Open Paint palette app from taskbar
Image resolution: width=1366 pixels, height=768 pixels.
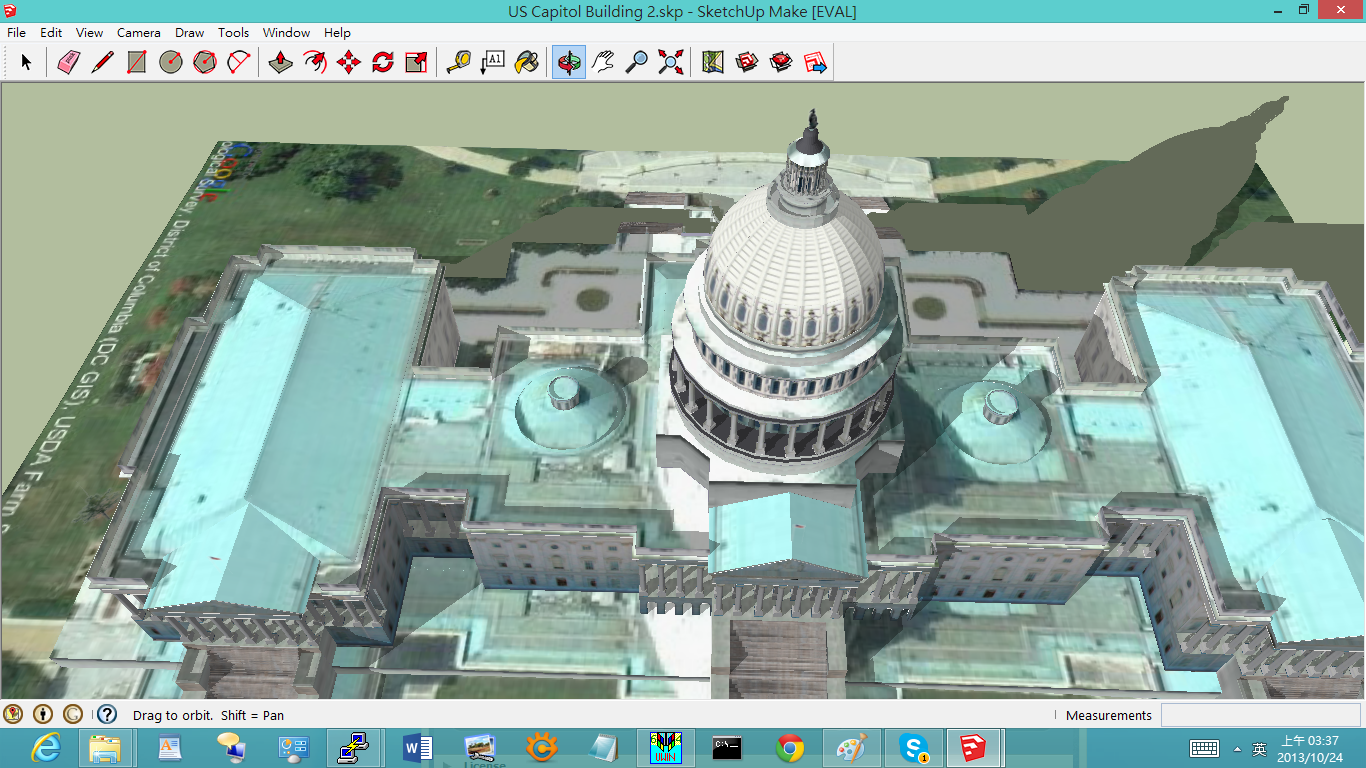click(852, 748)
